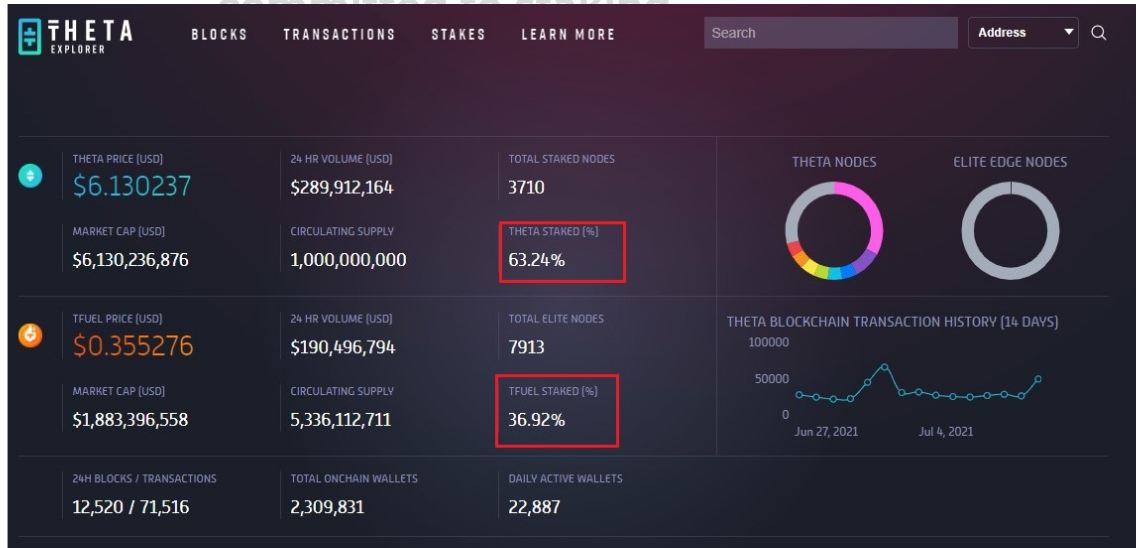This screenshot has width=1145, height=548.
Task: Click total onchain wallets value 2,309,831
Action: [x=327, y=507]
